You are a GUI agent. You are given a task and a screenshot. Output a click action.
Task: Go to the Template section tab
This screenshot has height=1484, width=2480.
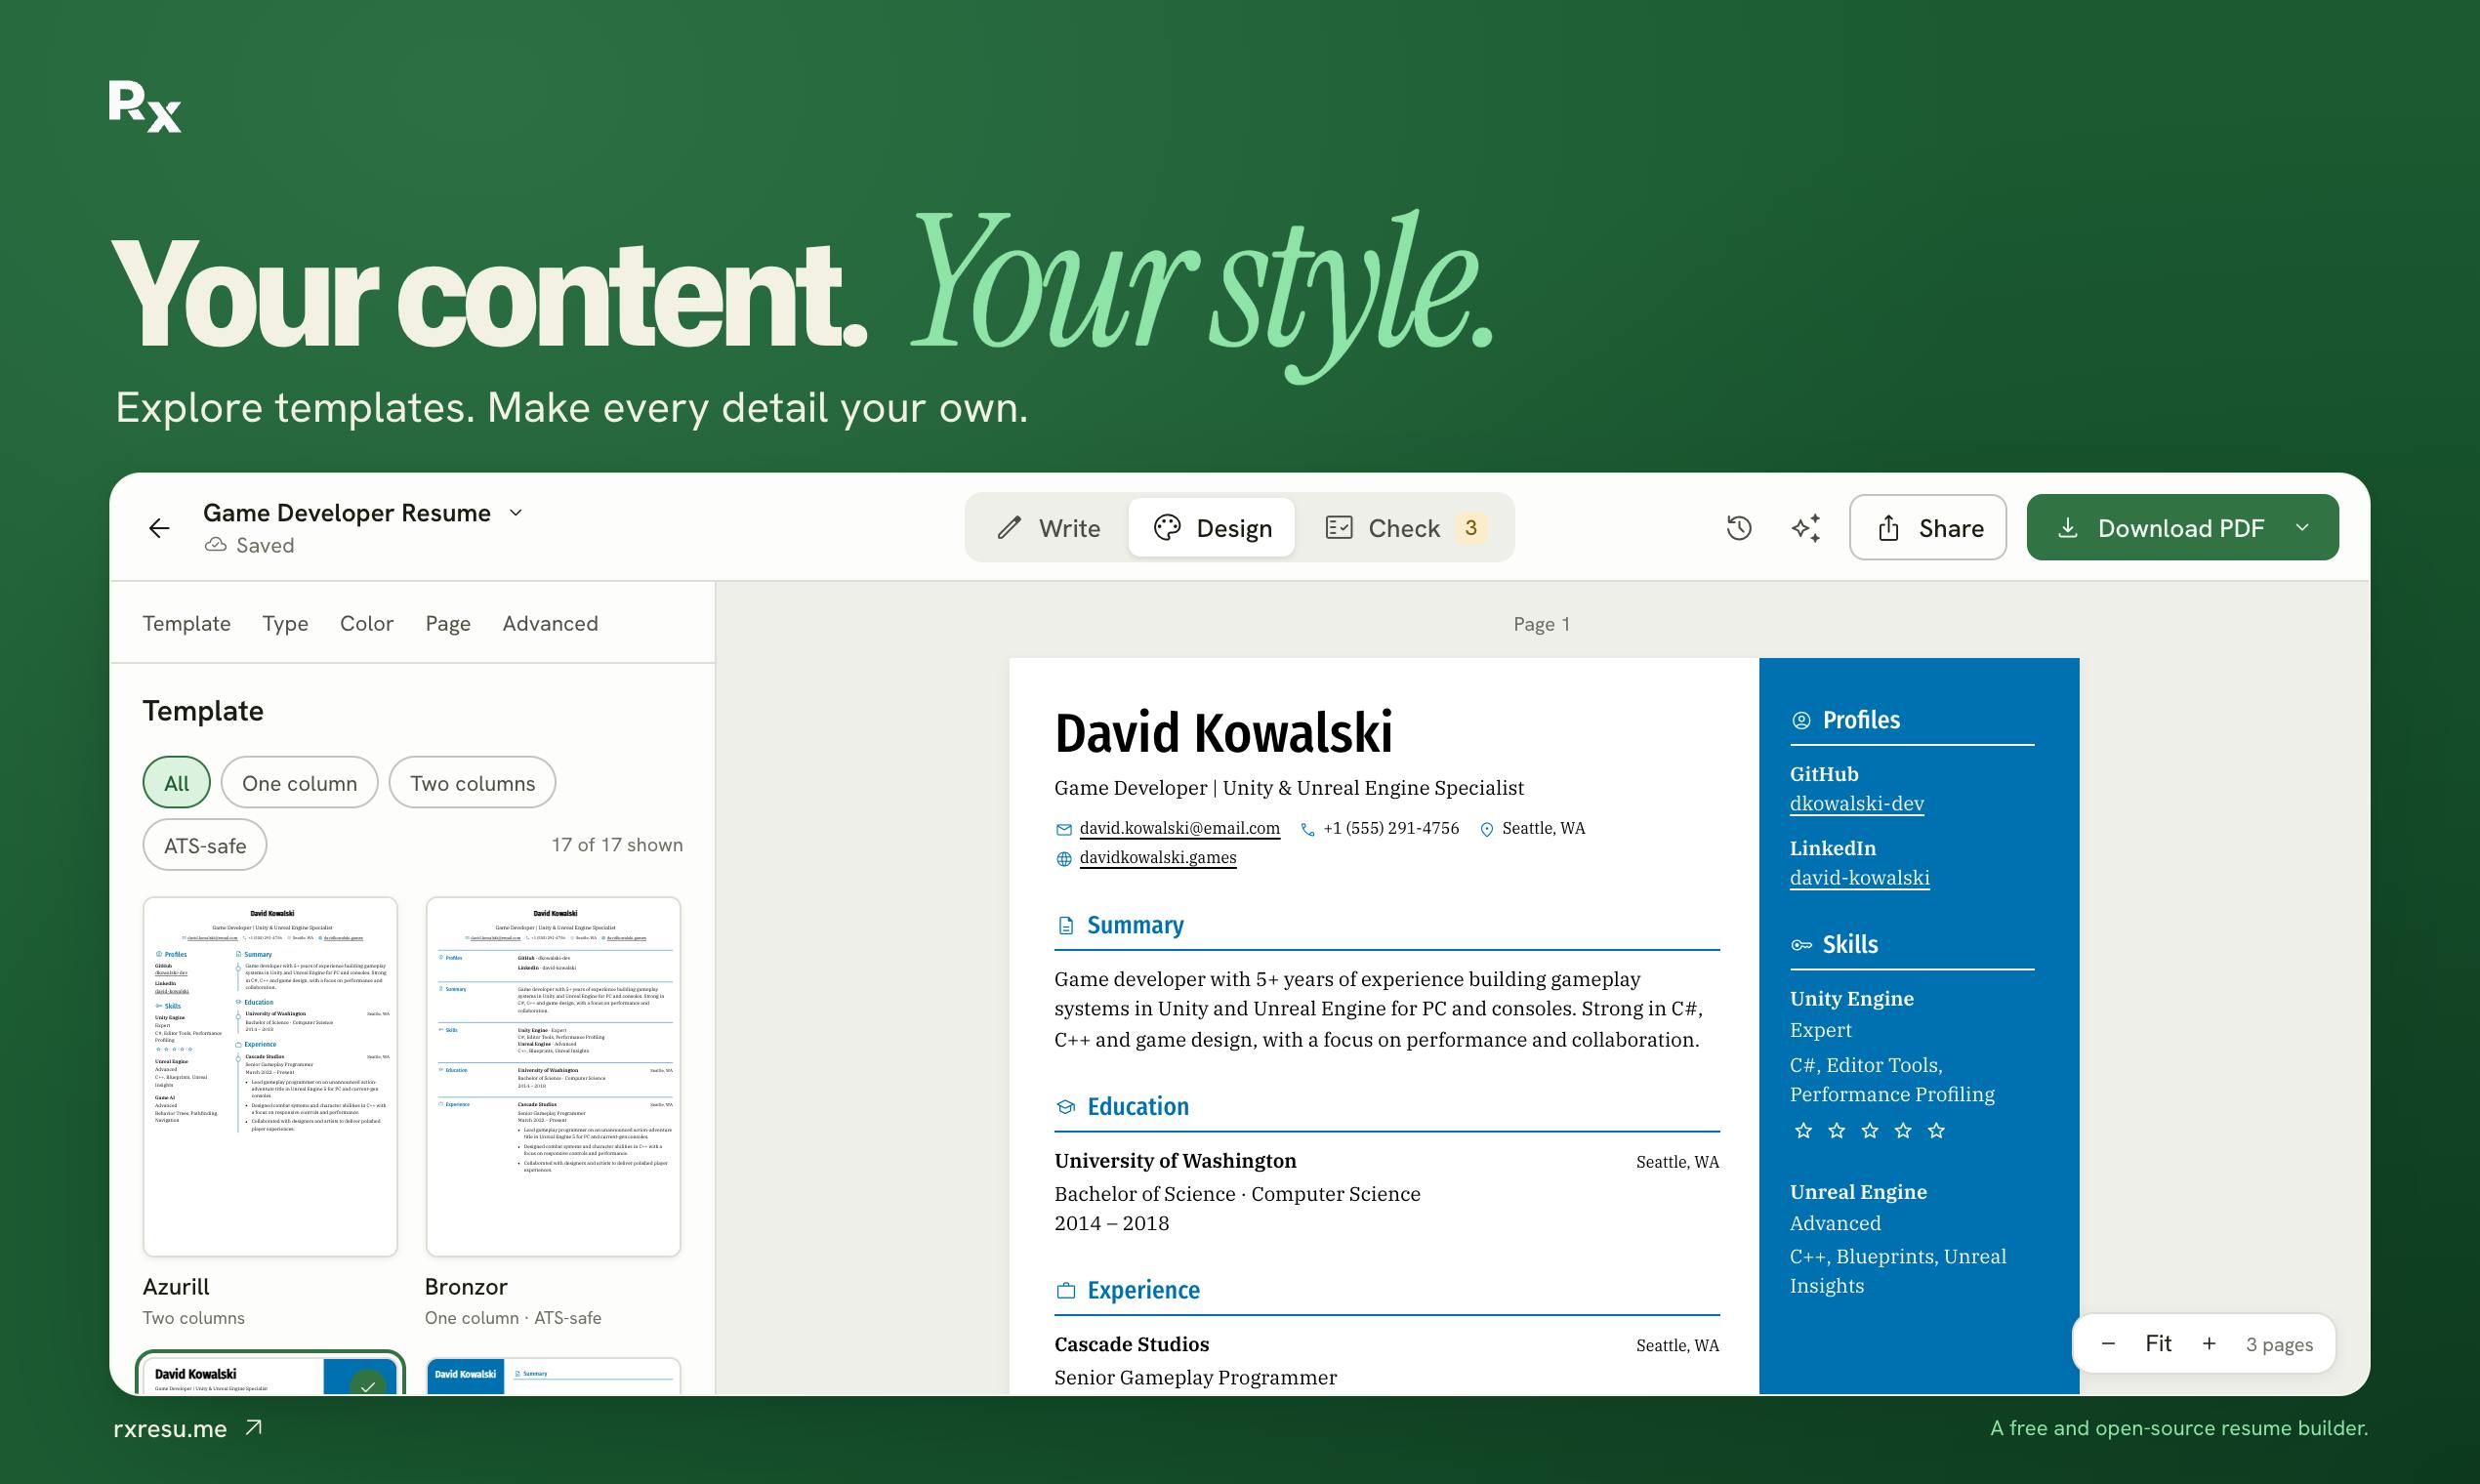pos(187,624)
